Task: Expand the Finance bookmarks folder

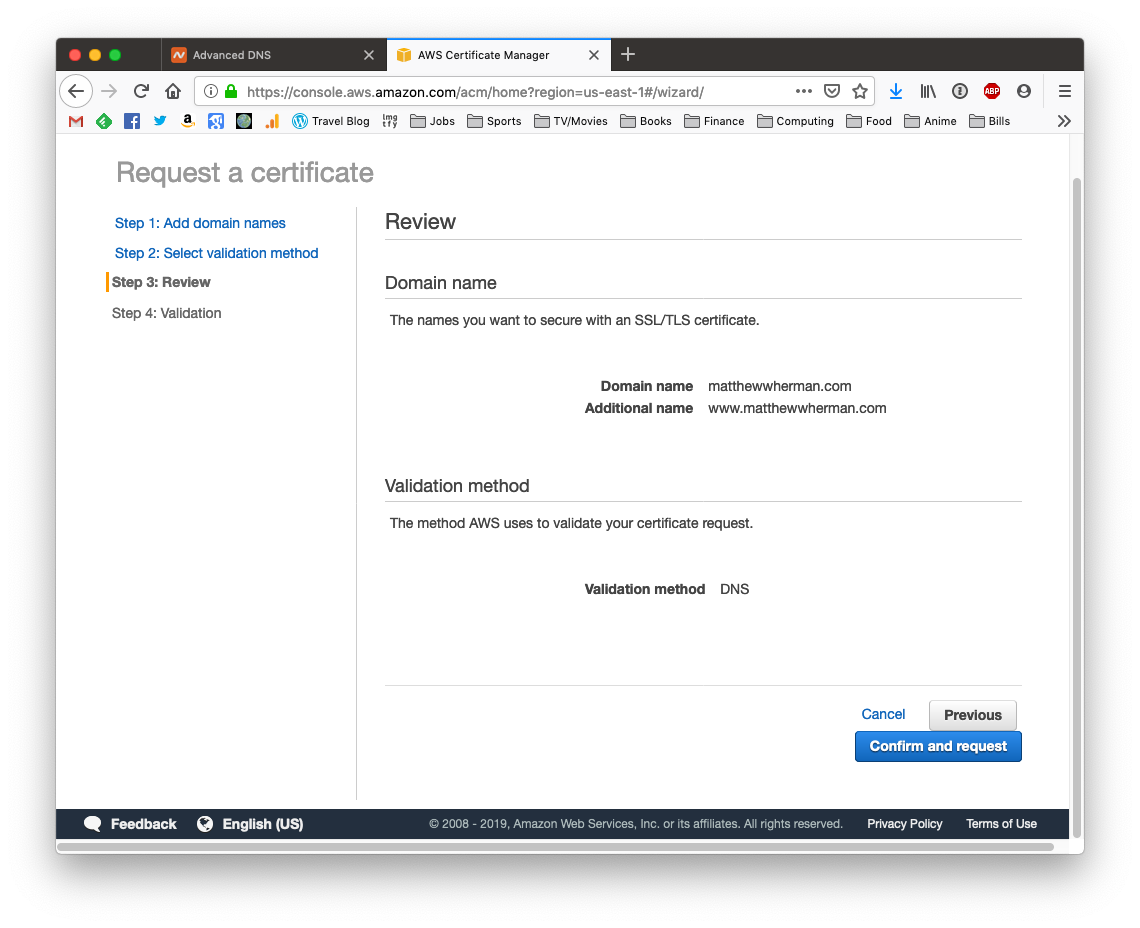Action: (714, 121)
